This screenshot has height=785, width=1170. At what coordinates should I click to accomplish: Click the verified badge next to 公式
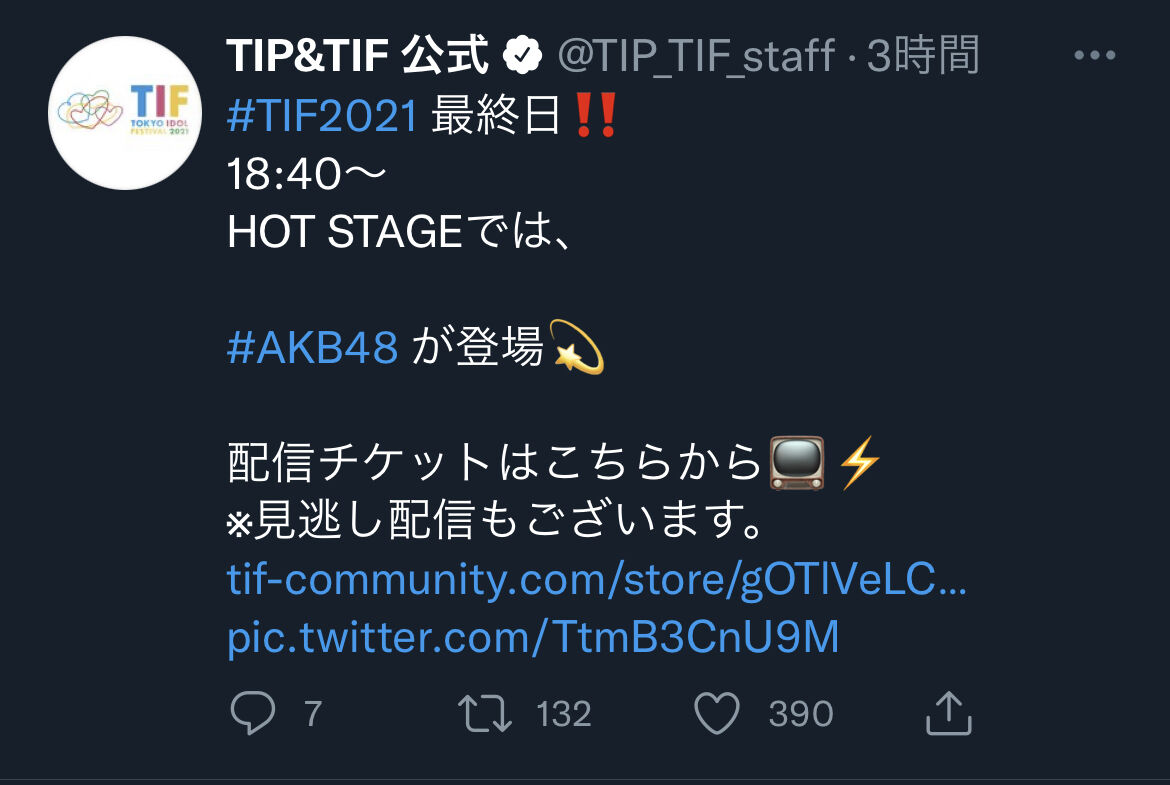[522, 55]
